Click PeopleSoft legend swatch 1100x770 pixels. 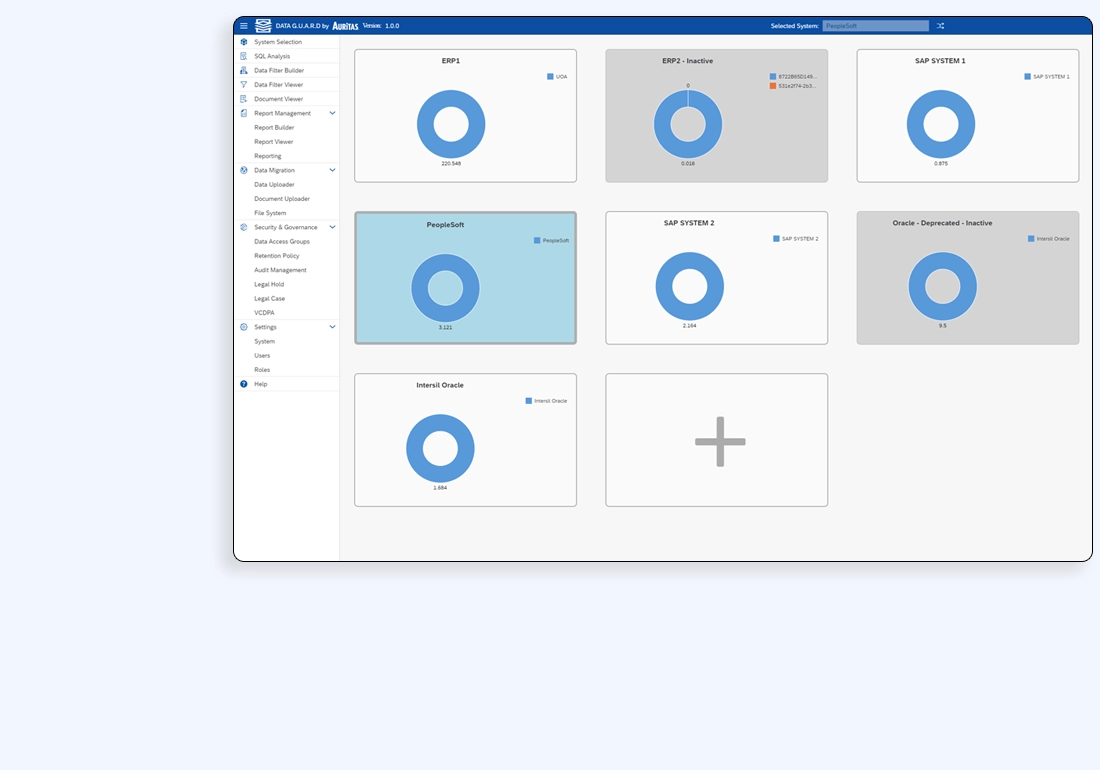[537, 241]
